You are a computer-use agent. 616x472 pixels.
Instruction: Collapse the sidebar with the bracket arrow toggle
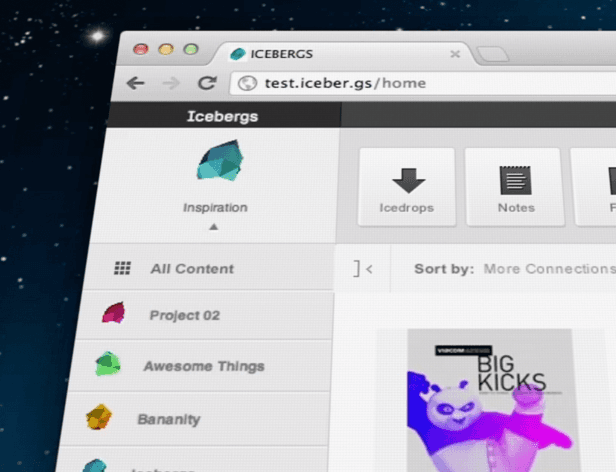pyautogui.click(x=363, y=269)
